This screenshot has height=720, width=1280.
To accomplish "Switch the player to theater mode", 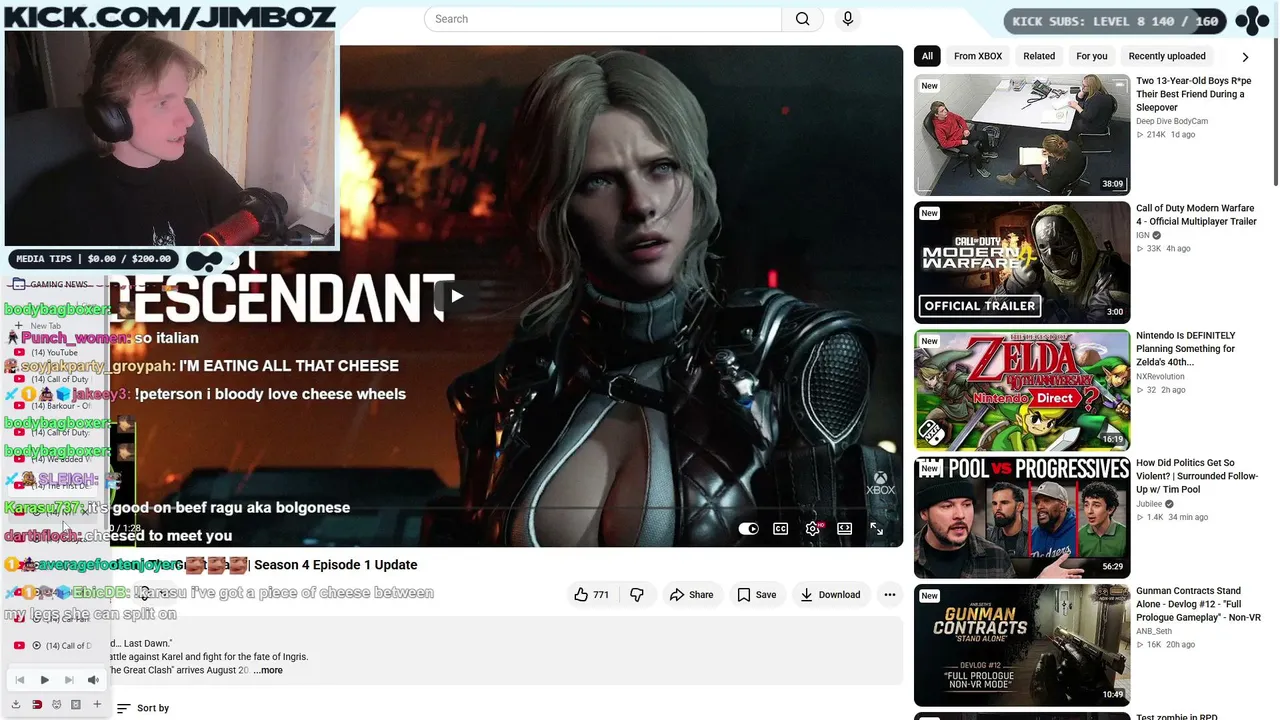I will point(844,529).
